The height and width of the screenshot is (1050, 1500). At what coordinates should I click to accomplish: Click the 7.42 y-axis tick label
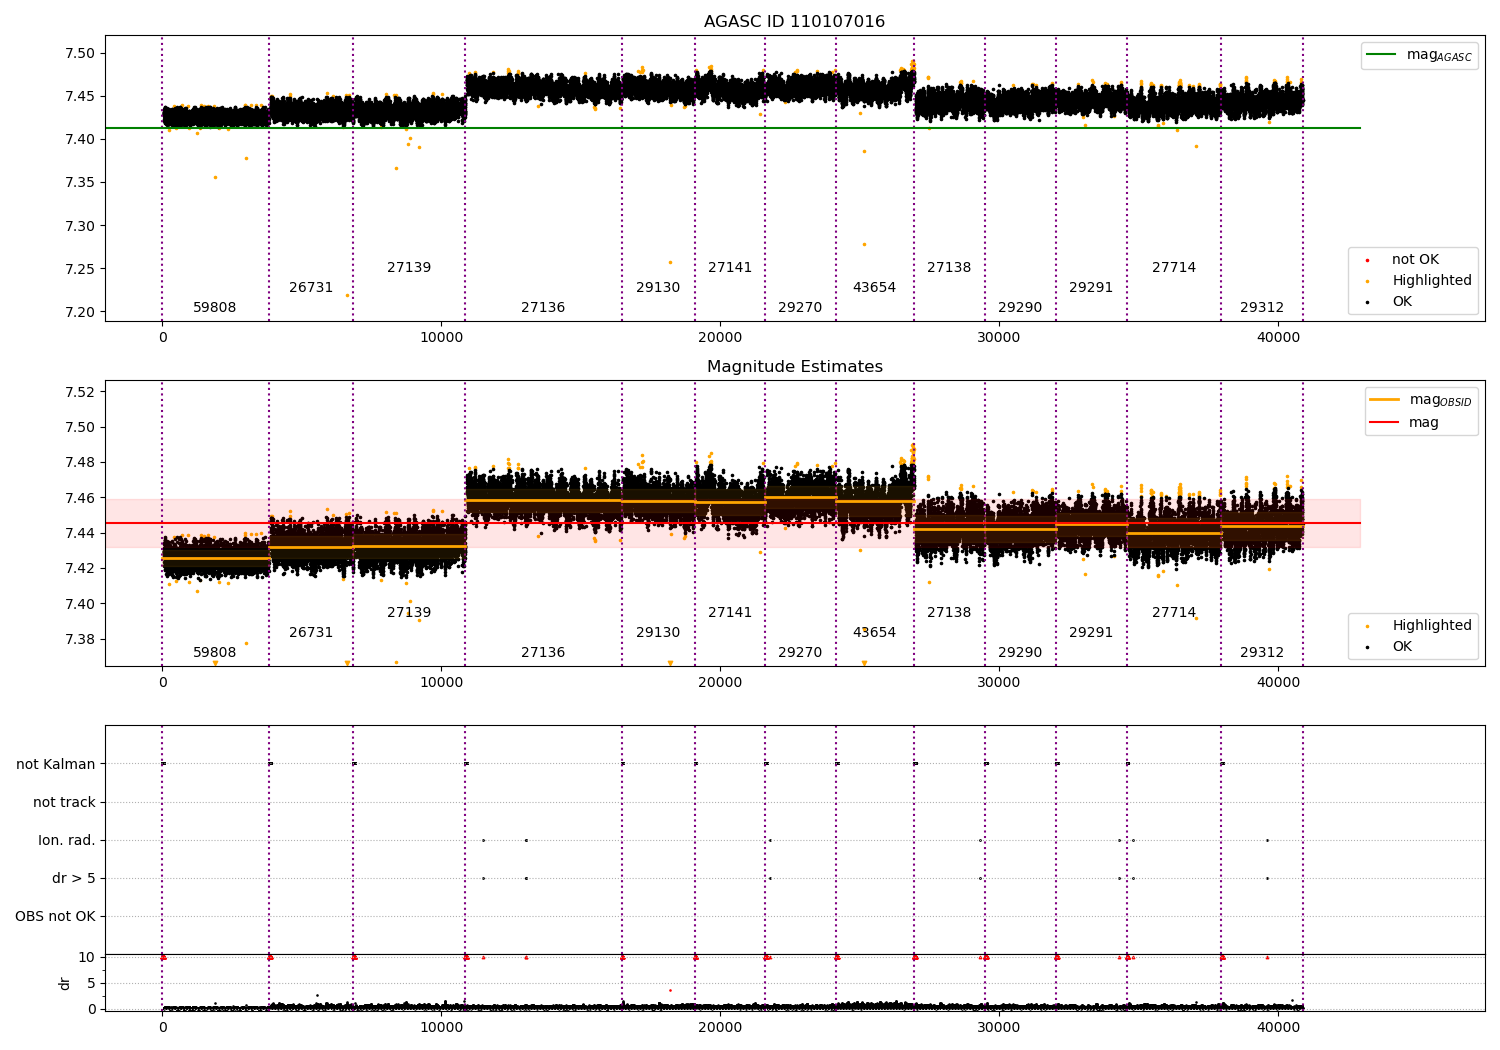pos(79,569)
